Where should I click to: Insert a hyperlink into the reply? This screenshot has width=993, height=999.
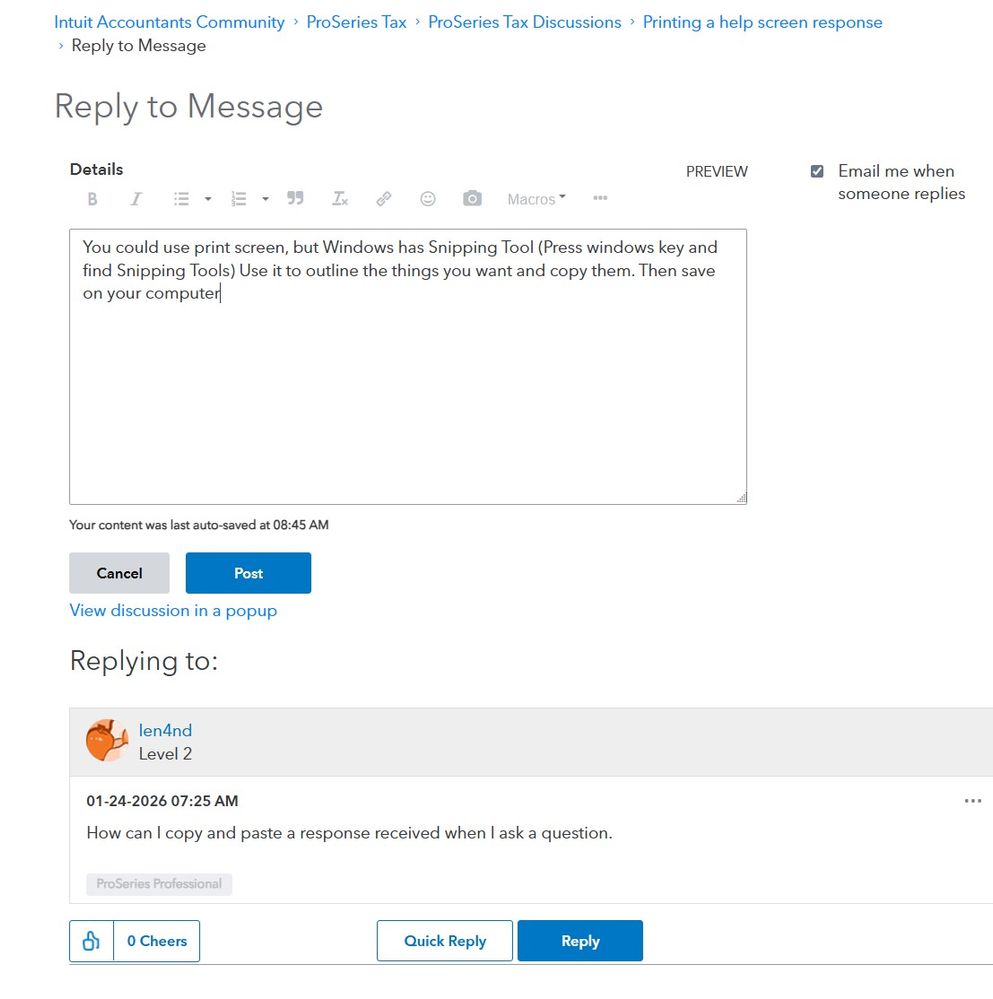[x=384, y=199]
